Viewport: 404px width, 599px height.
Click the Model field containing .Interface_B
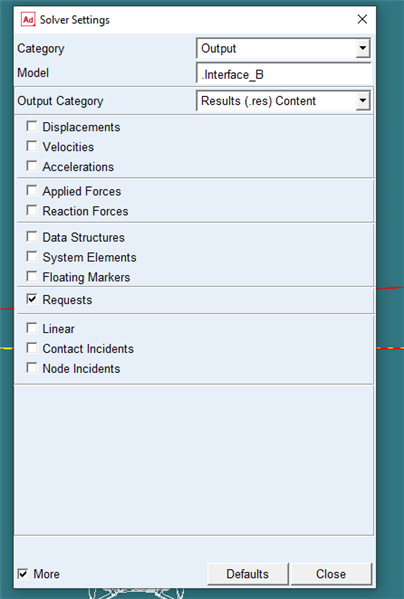click(x=284, y=74)
